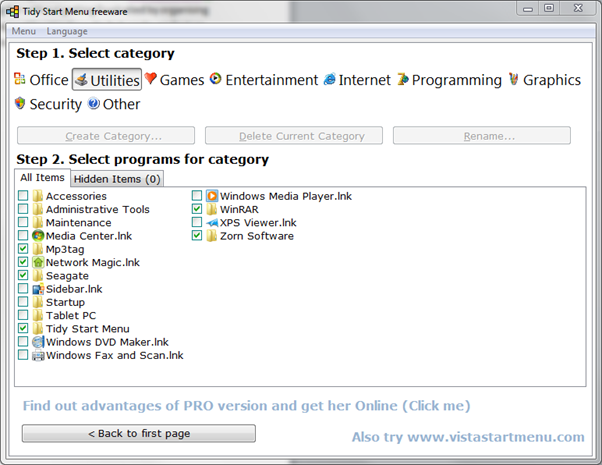Click the Entertainment media icon
The image size is (602, 465).
pos(216,79)
